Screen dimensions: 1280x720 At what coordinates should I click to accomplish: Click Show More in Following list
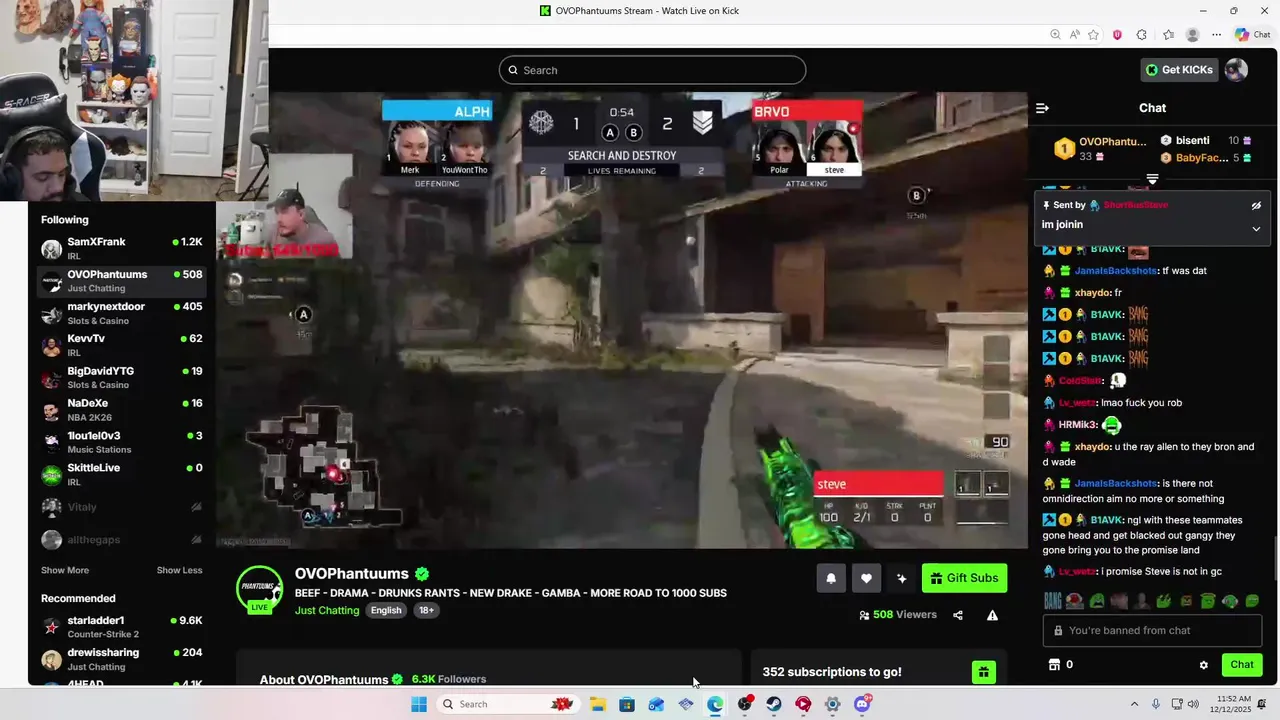(65, 570)
